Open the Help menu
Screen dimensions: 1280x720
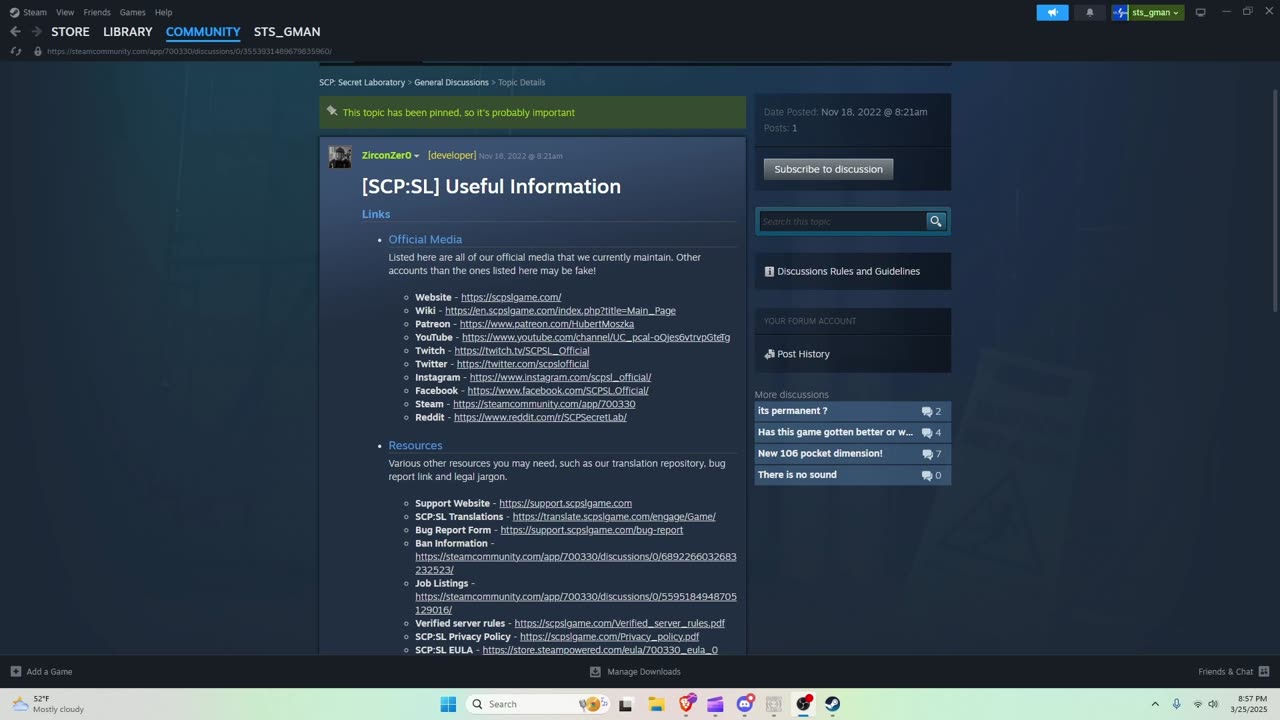coord(163,12)
